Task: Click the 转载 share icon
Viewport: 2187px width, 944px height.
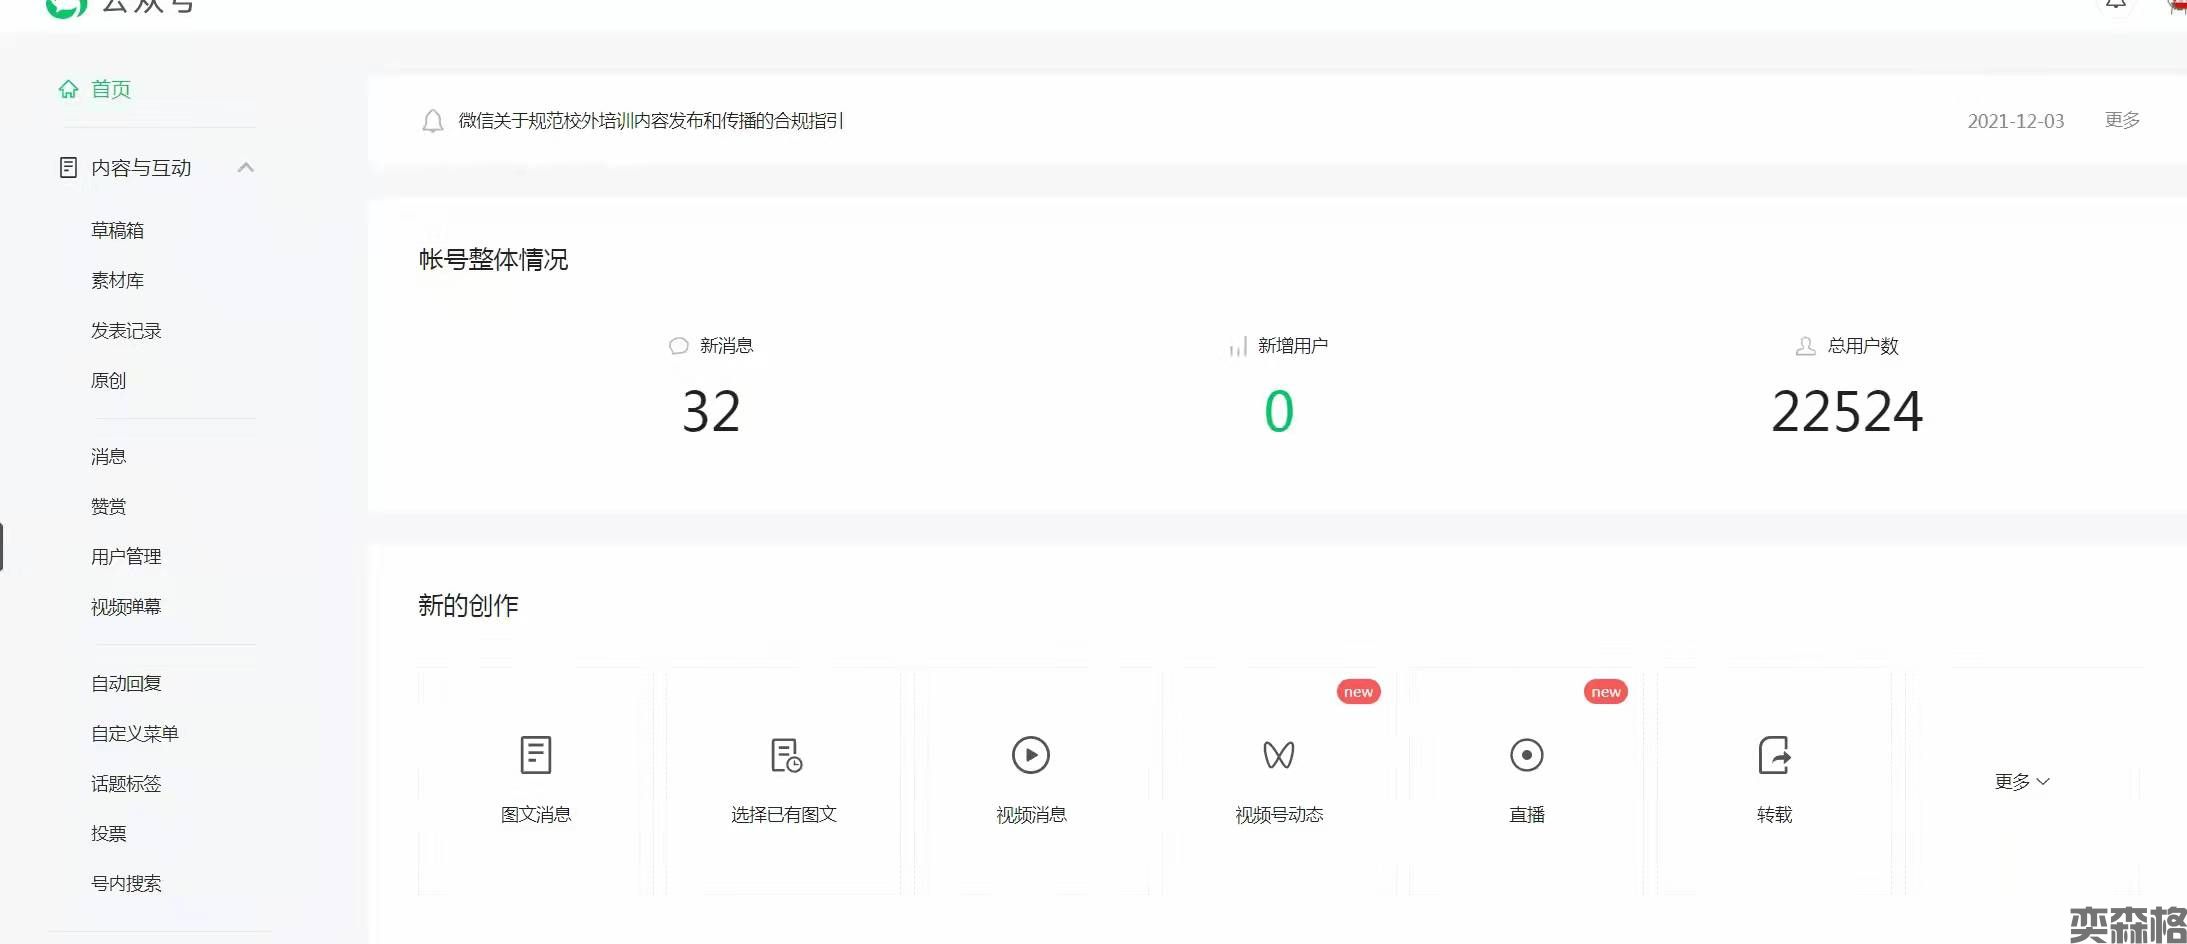Action: [1775, 755]
